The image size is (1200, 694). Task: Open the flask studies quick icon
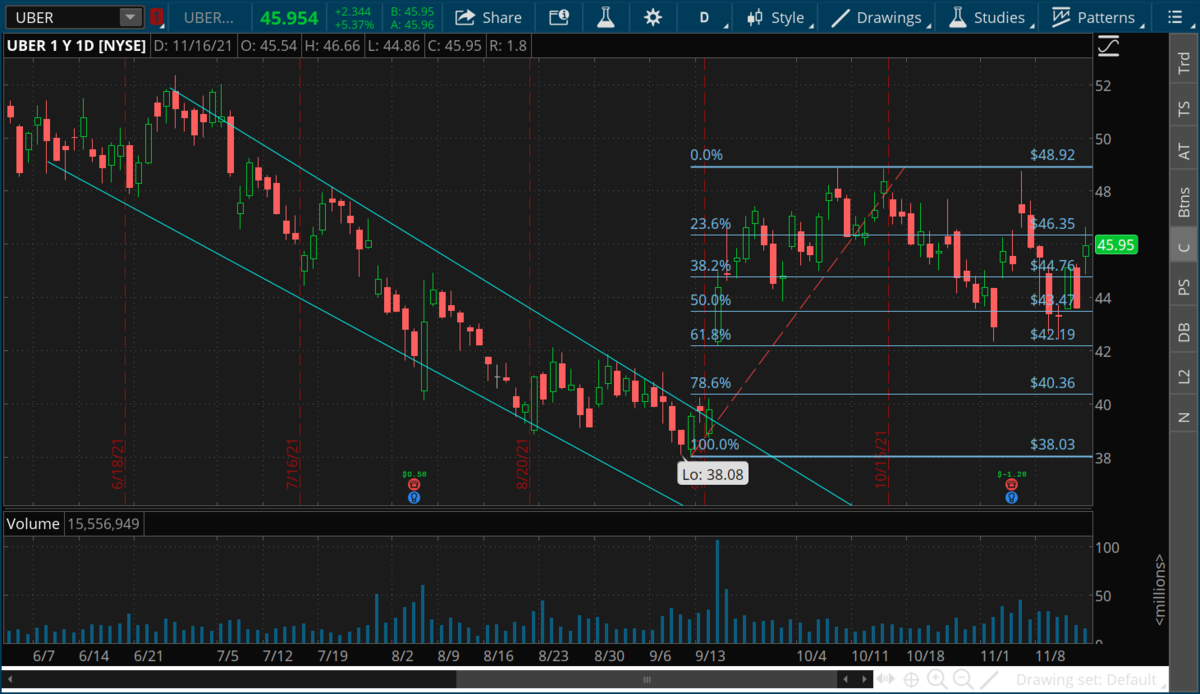pos(605,17)
